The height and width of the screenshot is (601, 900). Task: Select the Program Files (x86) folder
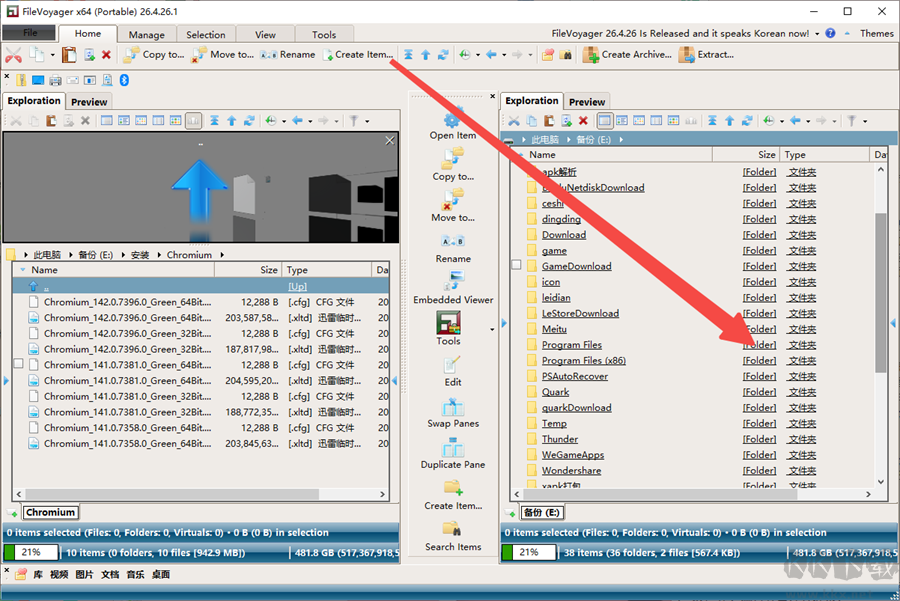(583, 360)
